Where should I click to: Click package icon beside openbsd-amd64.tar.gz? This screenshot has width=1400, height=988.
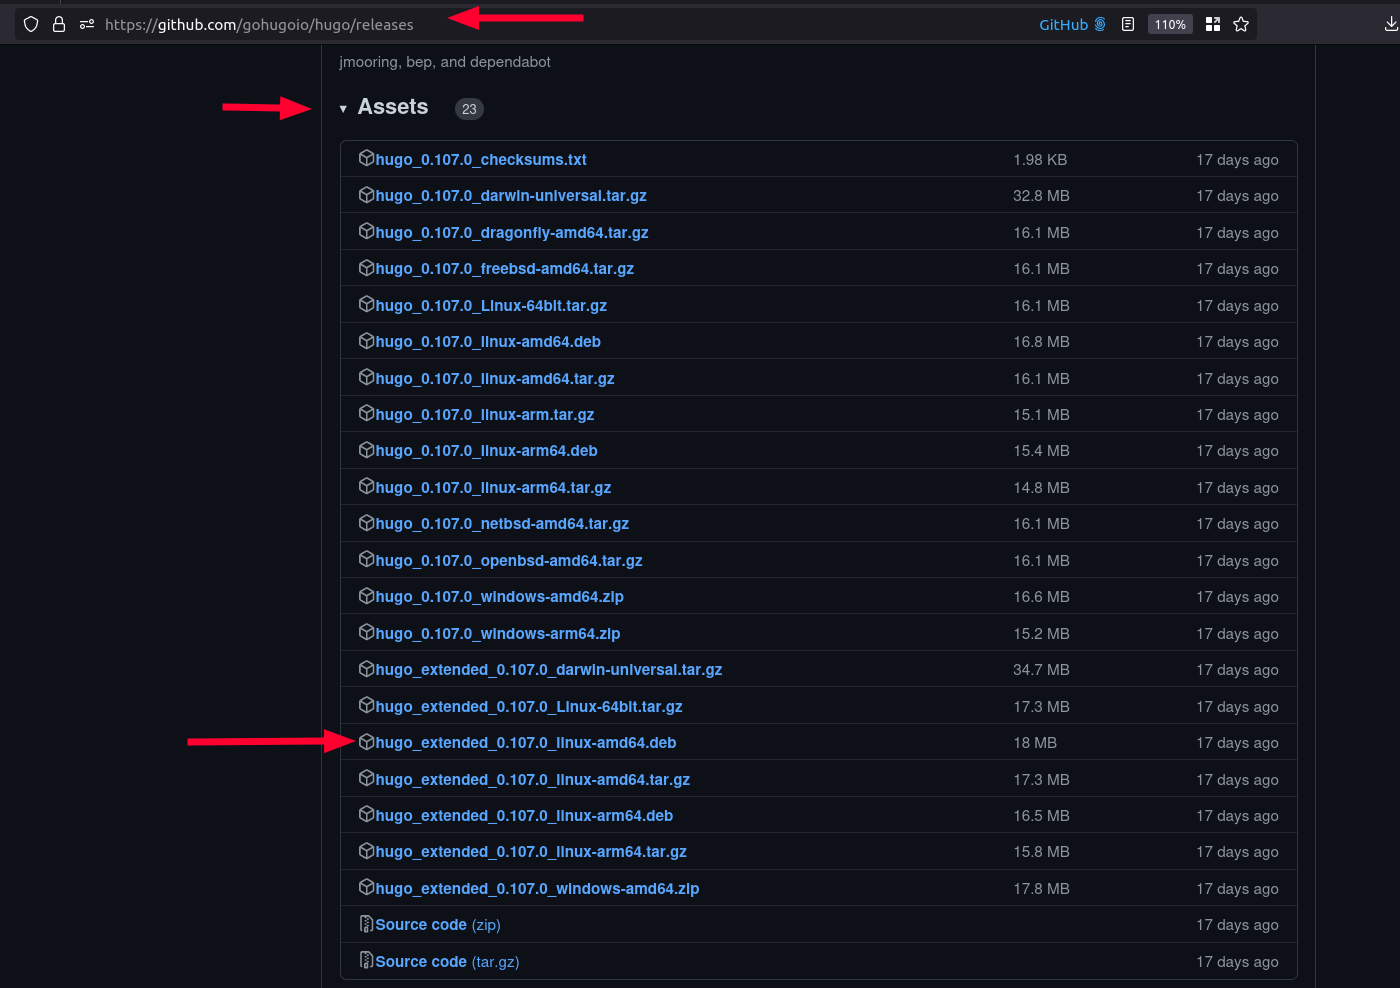pyautogui.click(x=366, y=559)
